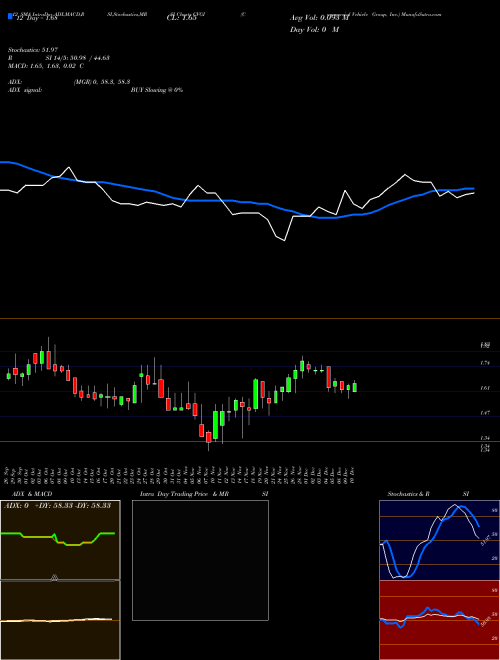Click the 'Stochastics & R' panel title
The width and height of the screenshot is (500, 660).
tap(408, 494)
